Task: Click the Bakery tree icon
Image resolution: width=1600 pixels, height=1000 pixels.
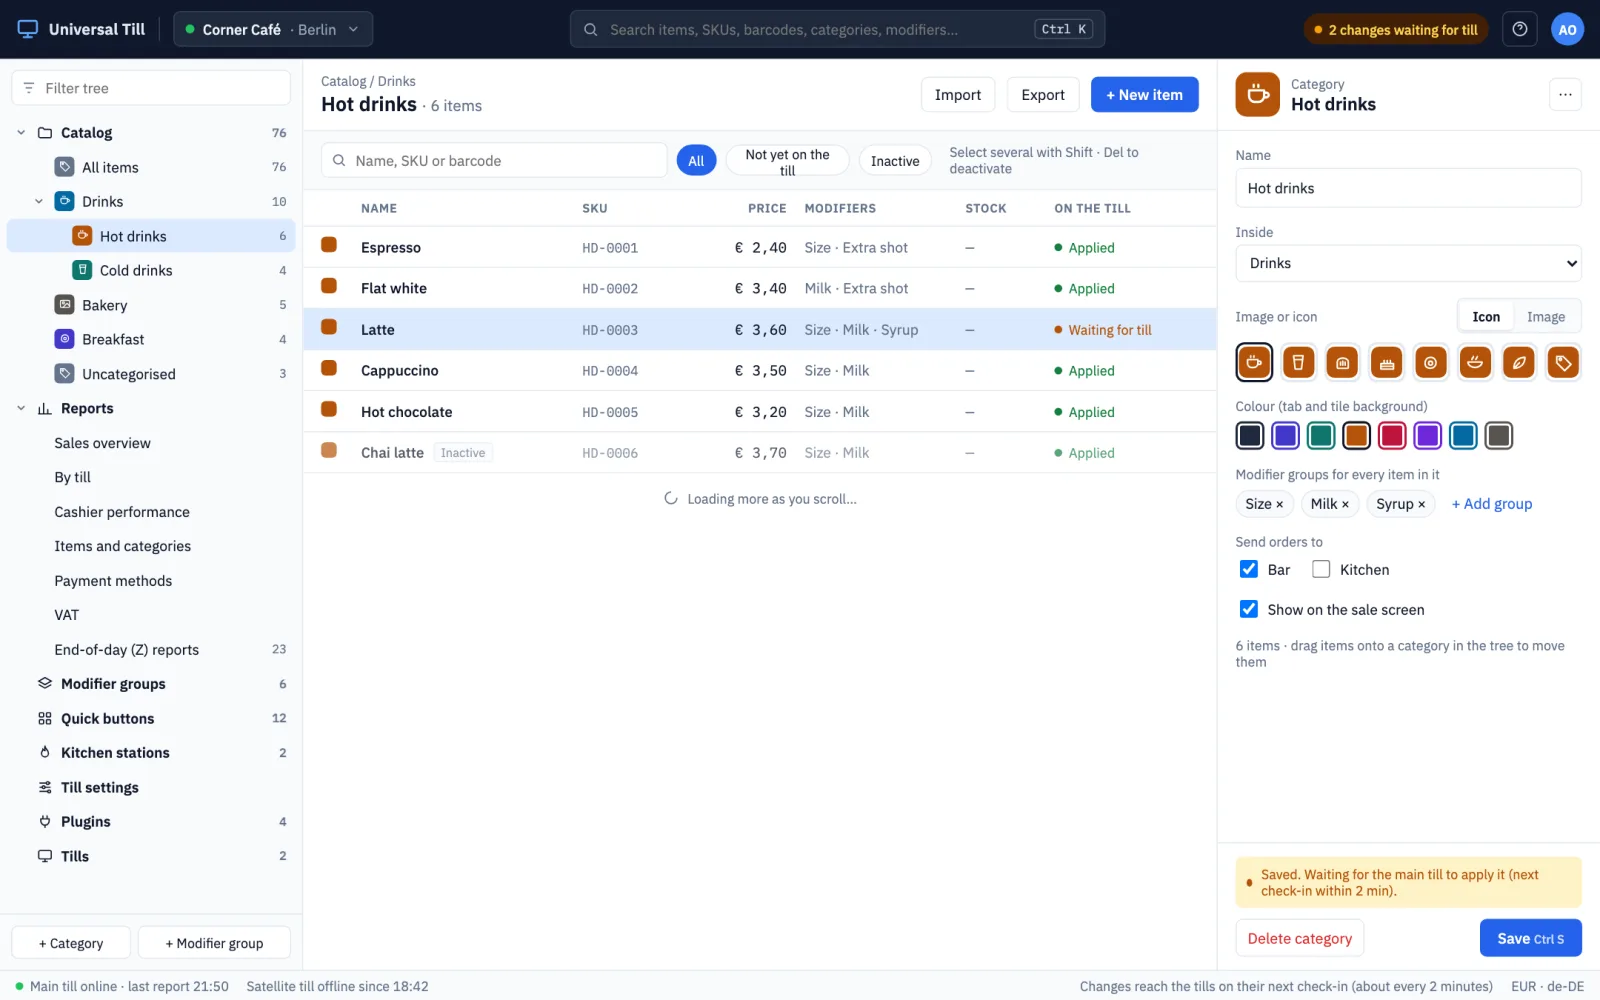Action: tap(65, 304)
